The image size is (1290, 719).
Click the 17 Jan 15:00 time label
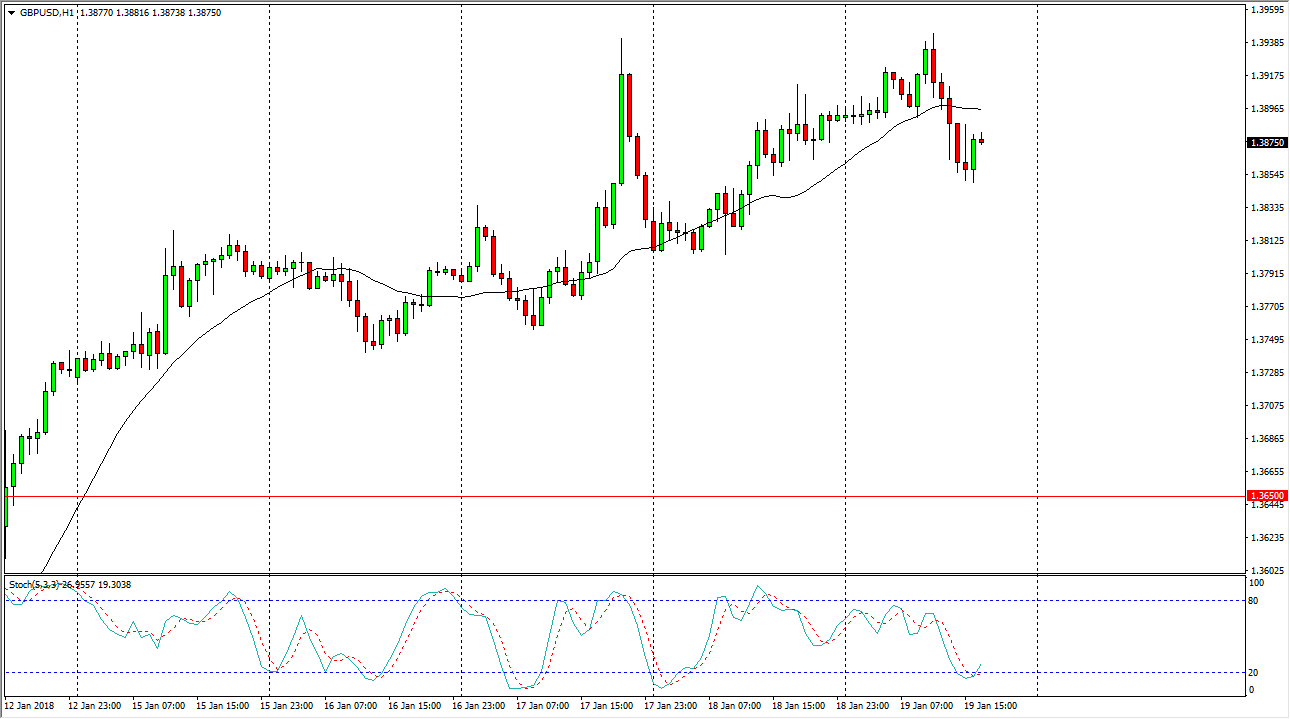(x=606, y=706)
